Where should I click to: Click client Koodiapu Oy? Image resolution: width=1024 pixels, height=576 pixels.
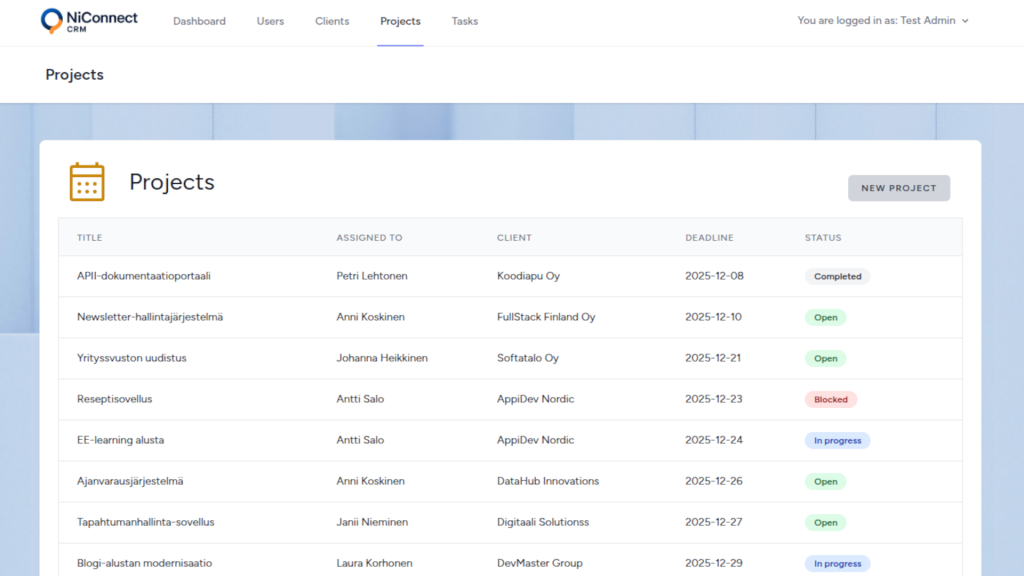coord(528,276)
